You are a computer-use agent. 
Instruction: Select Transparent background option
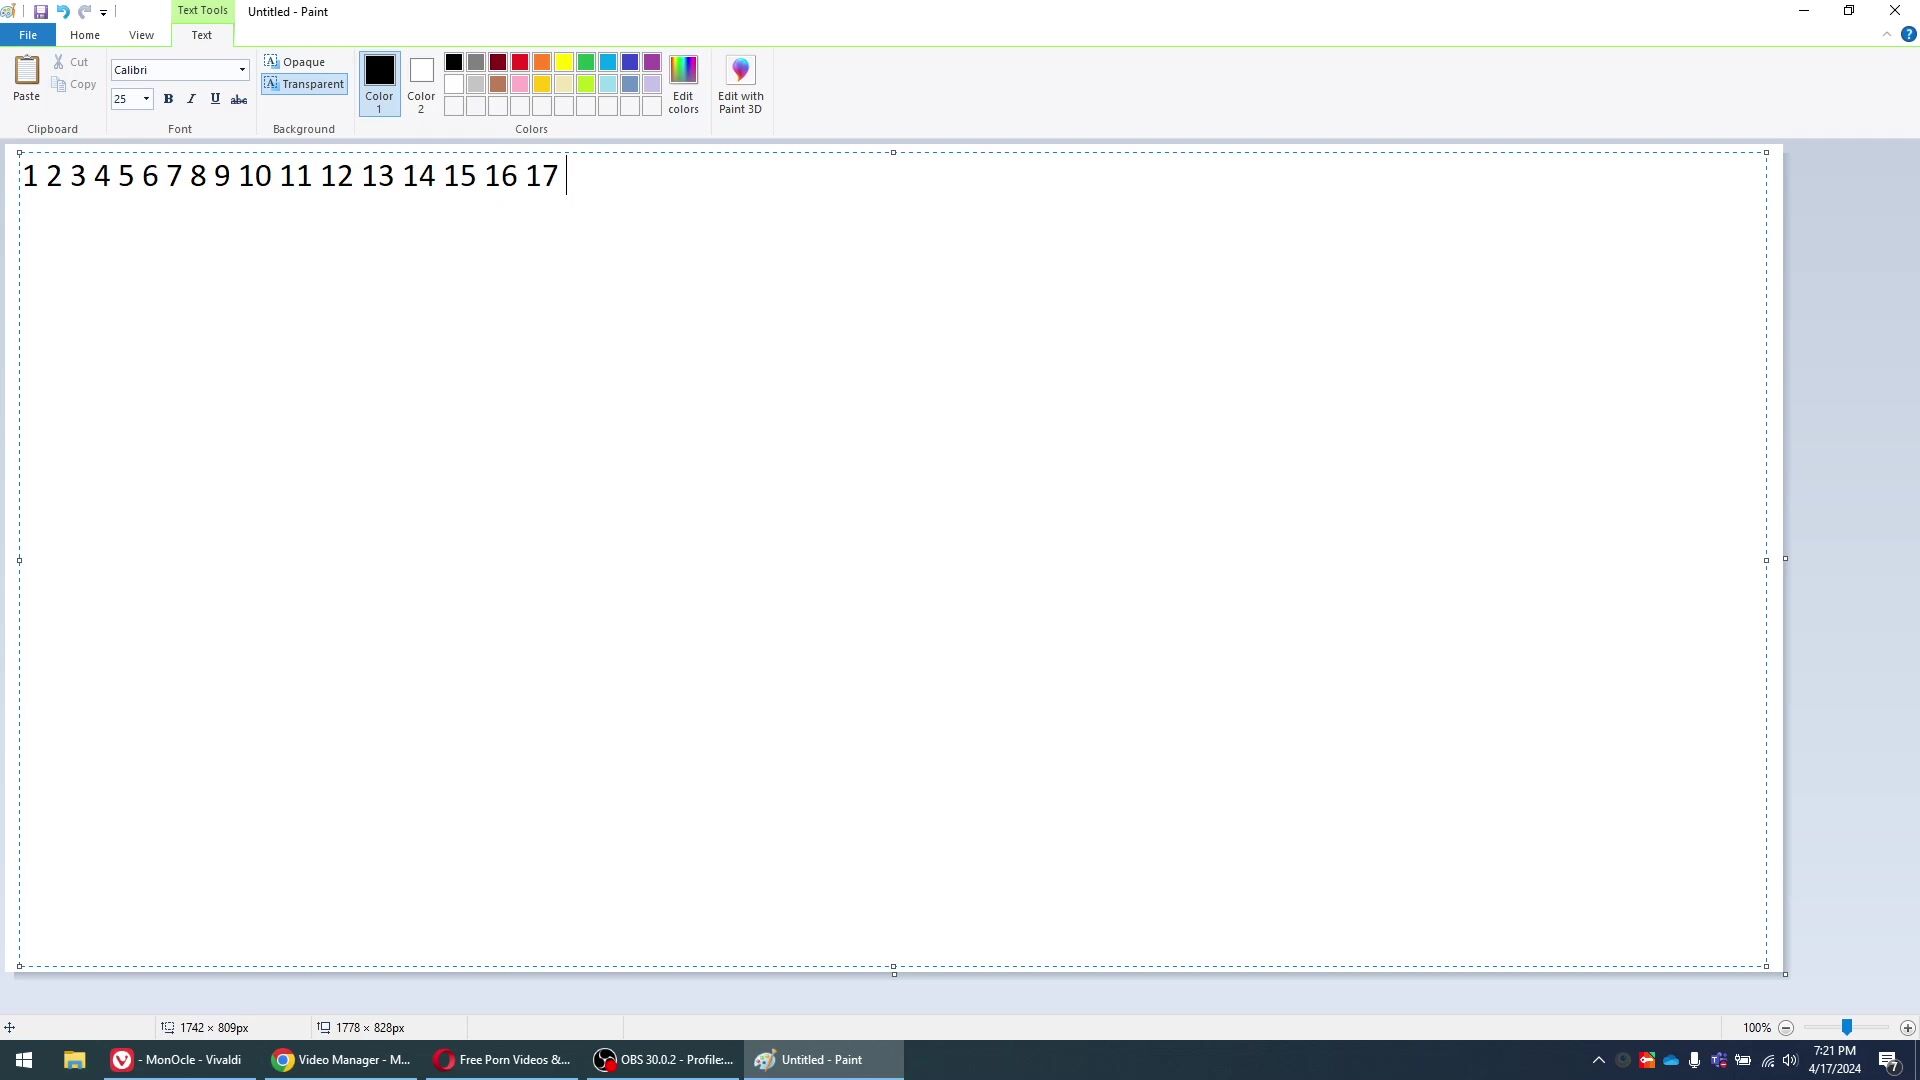pos(304,84)
